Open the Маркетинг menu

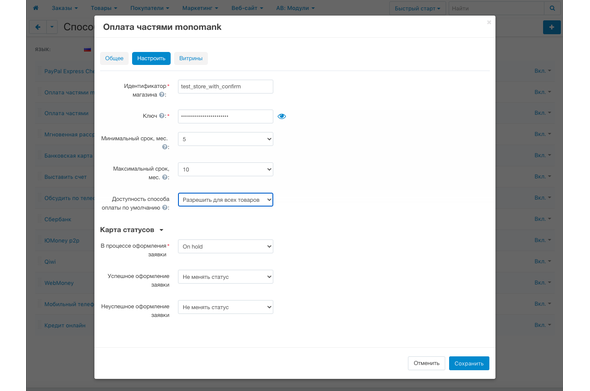[200, 8]
